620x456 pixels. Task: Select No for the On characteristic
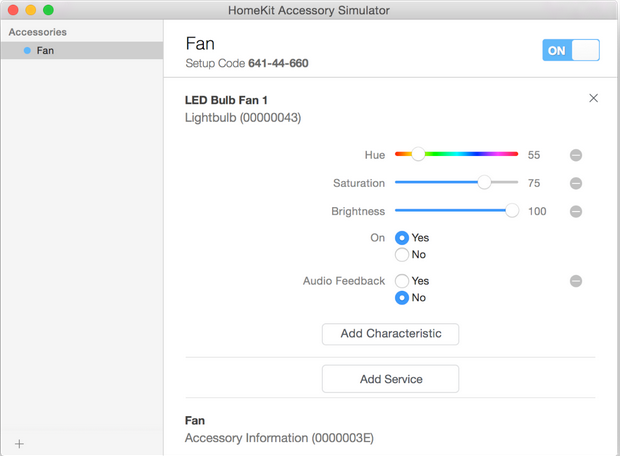tap(402, 254)
